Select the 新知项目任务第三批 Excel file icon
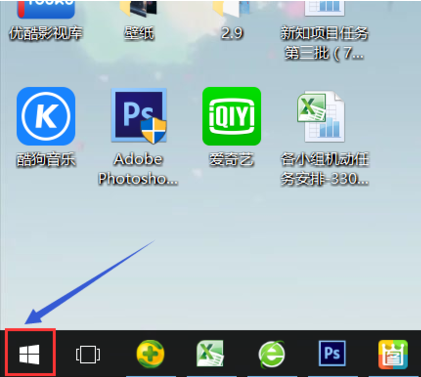Screen dimensions: 421x377 (x=324, y=8)
